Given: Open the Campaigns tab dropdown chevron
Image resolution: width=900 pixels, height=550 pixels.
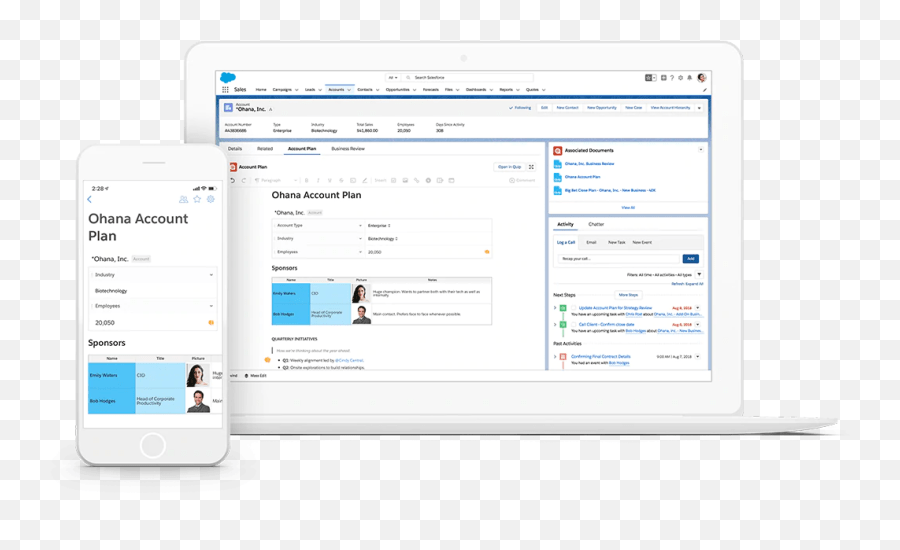Looking at the screenshot, I should coord(297,90).
